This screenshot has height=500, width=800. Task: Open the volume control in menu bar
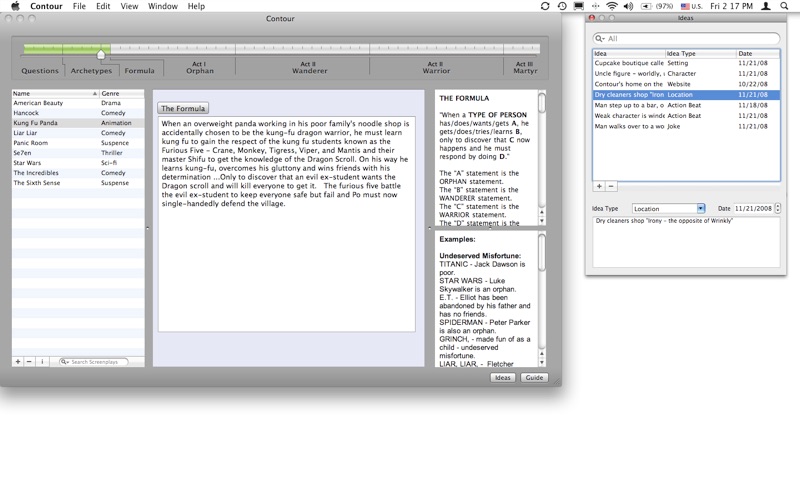coord(629,6)
